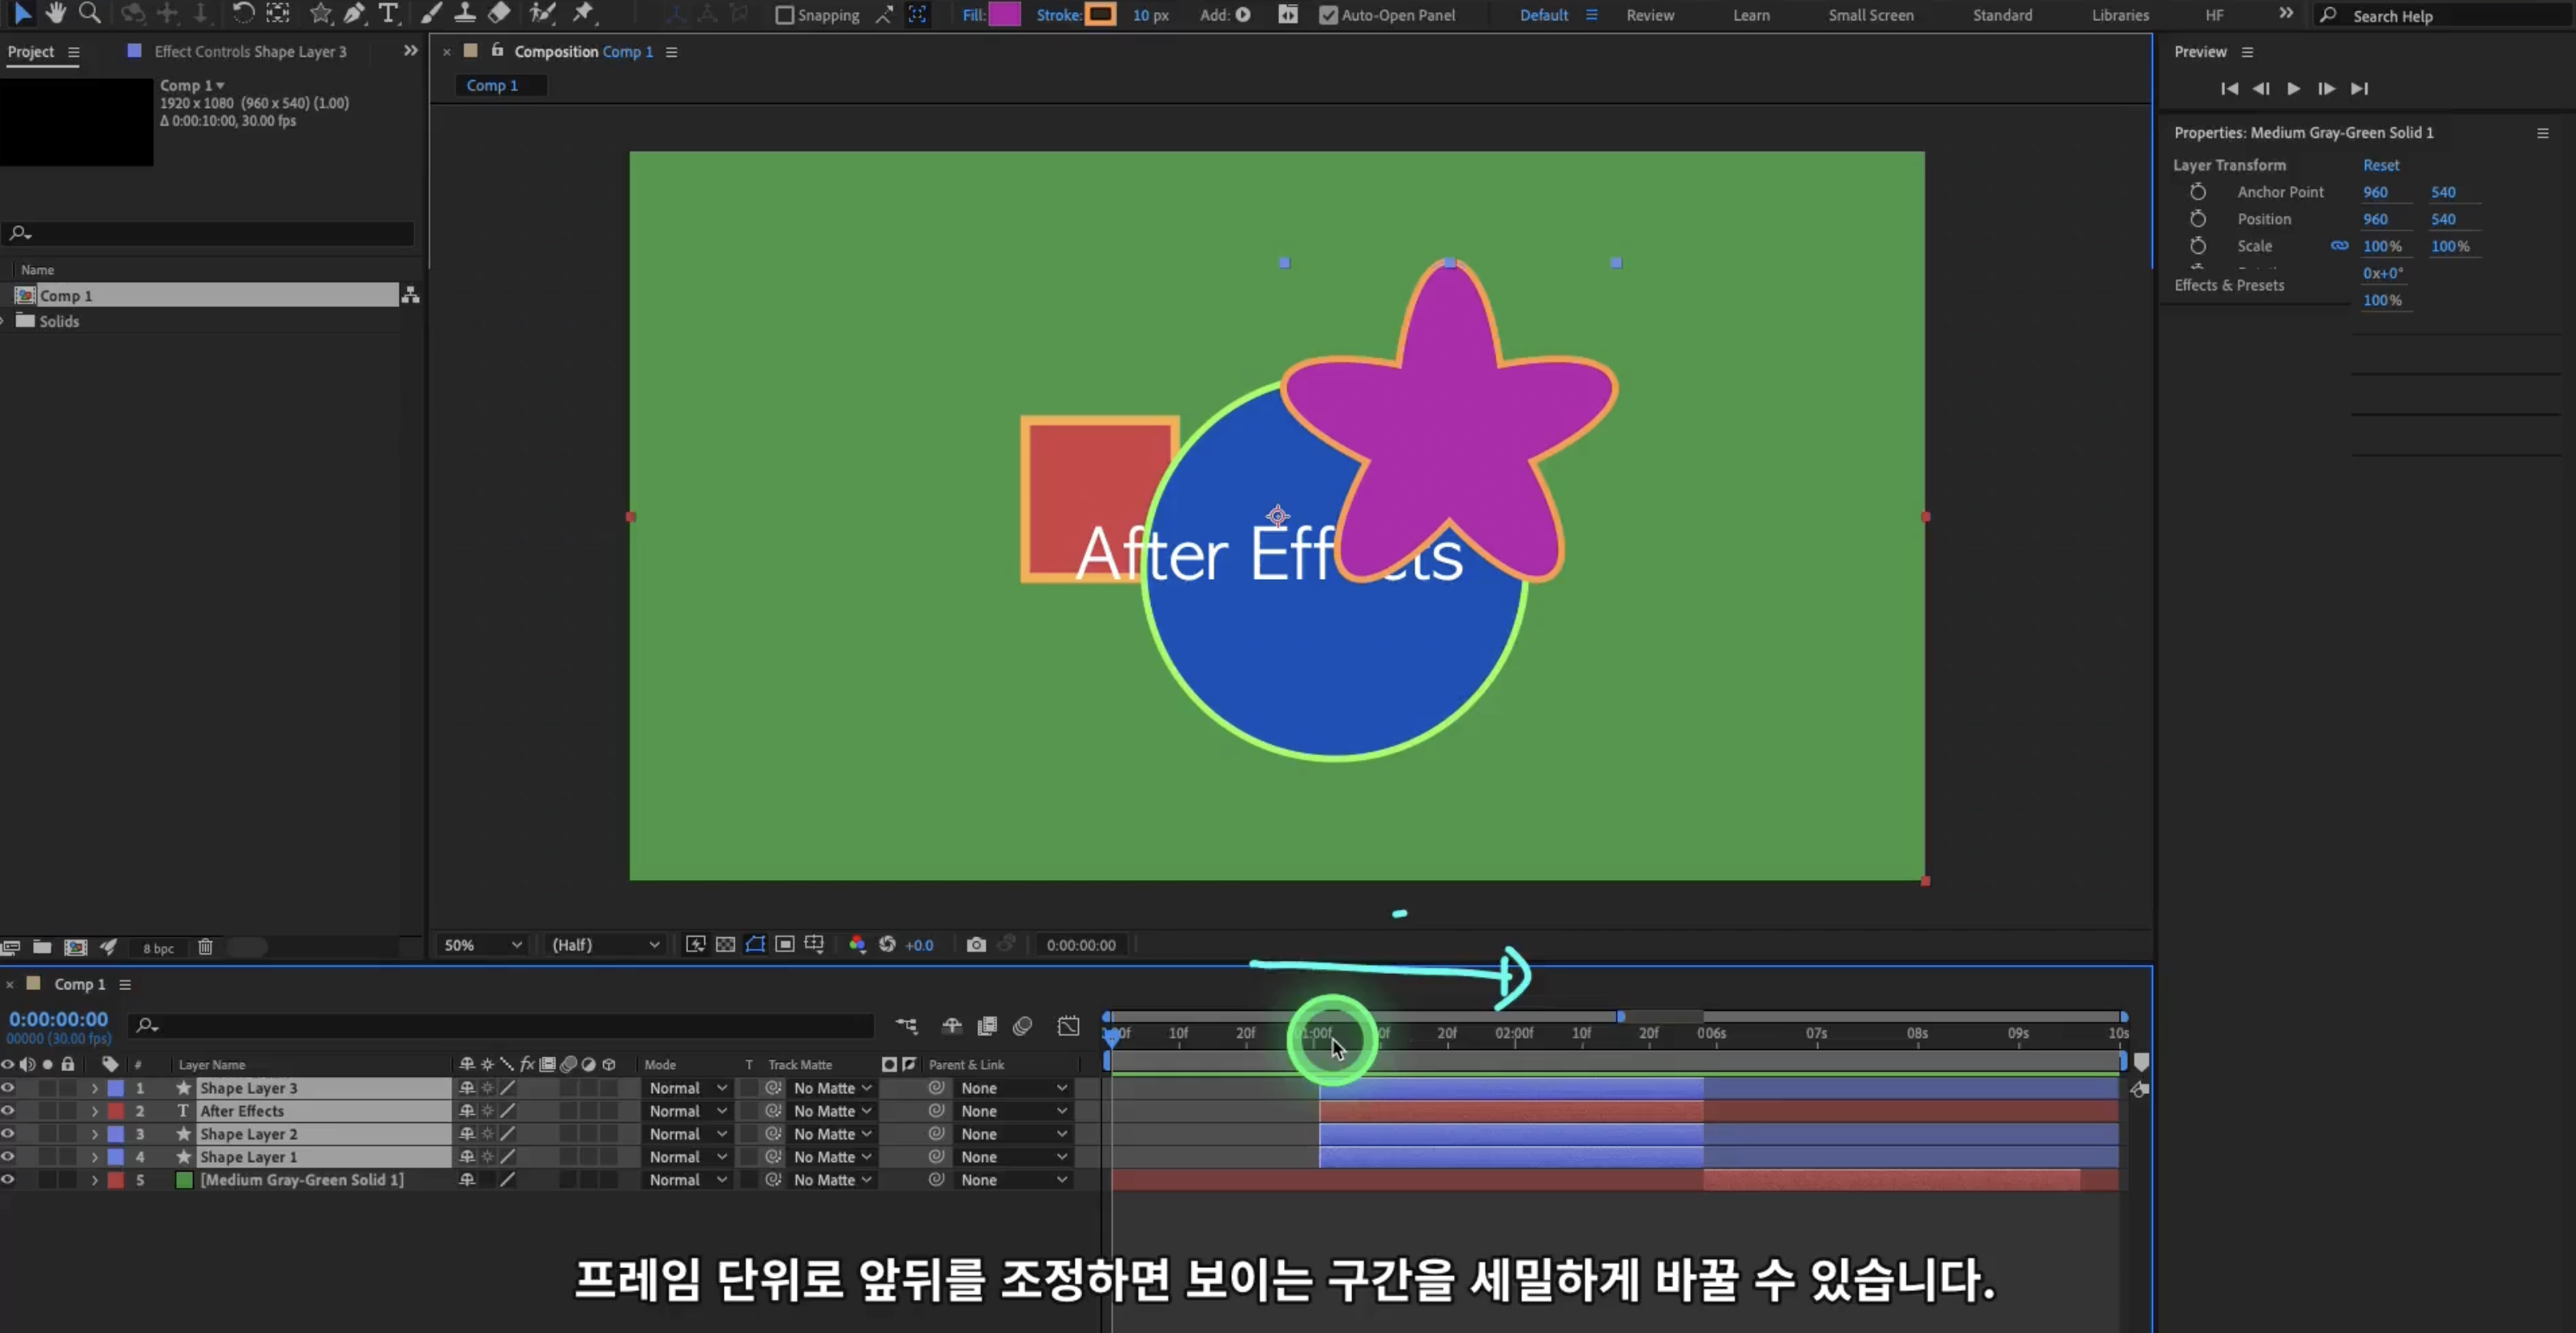Jump to the first frame in Preview

tap(2229, 89)
